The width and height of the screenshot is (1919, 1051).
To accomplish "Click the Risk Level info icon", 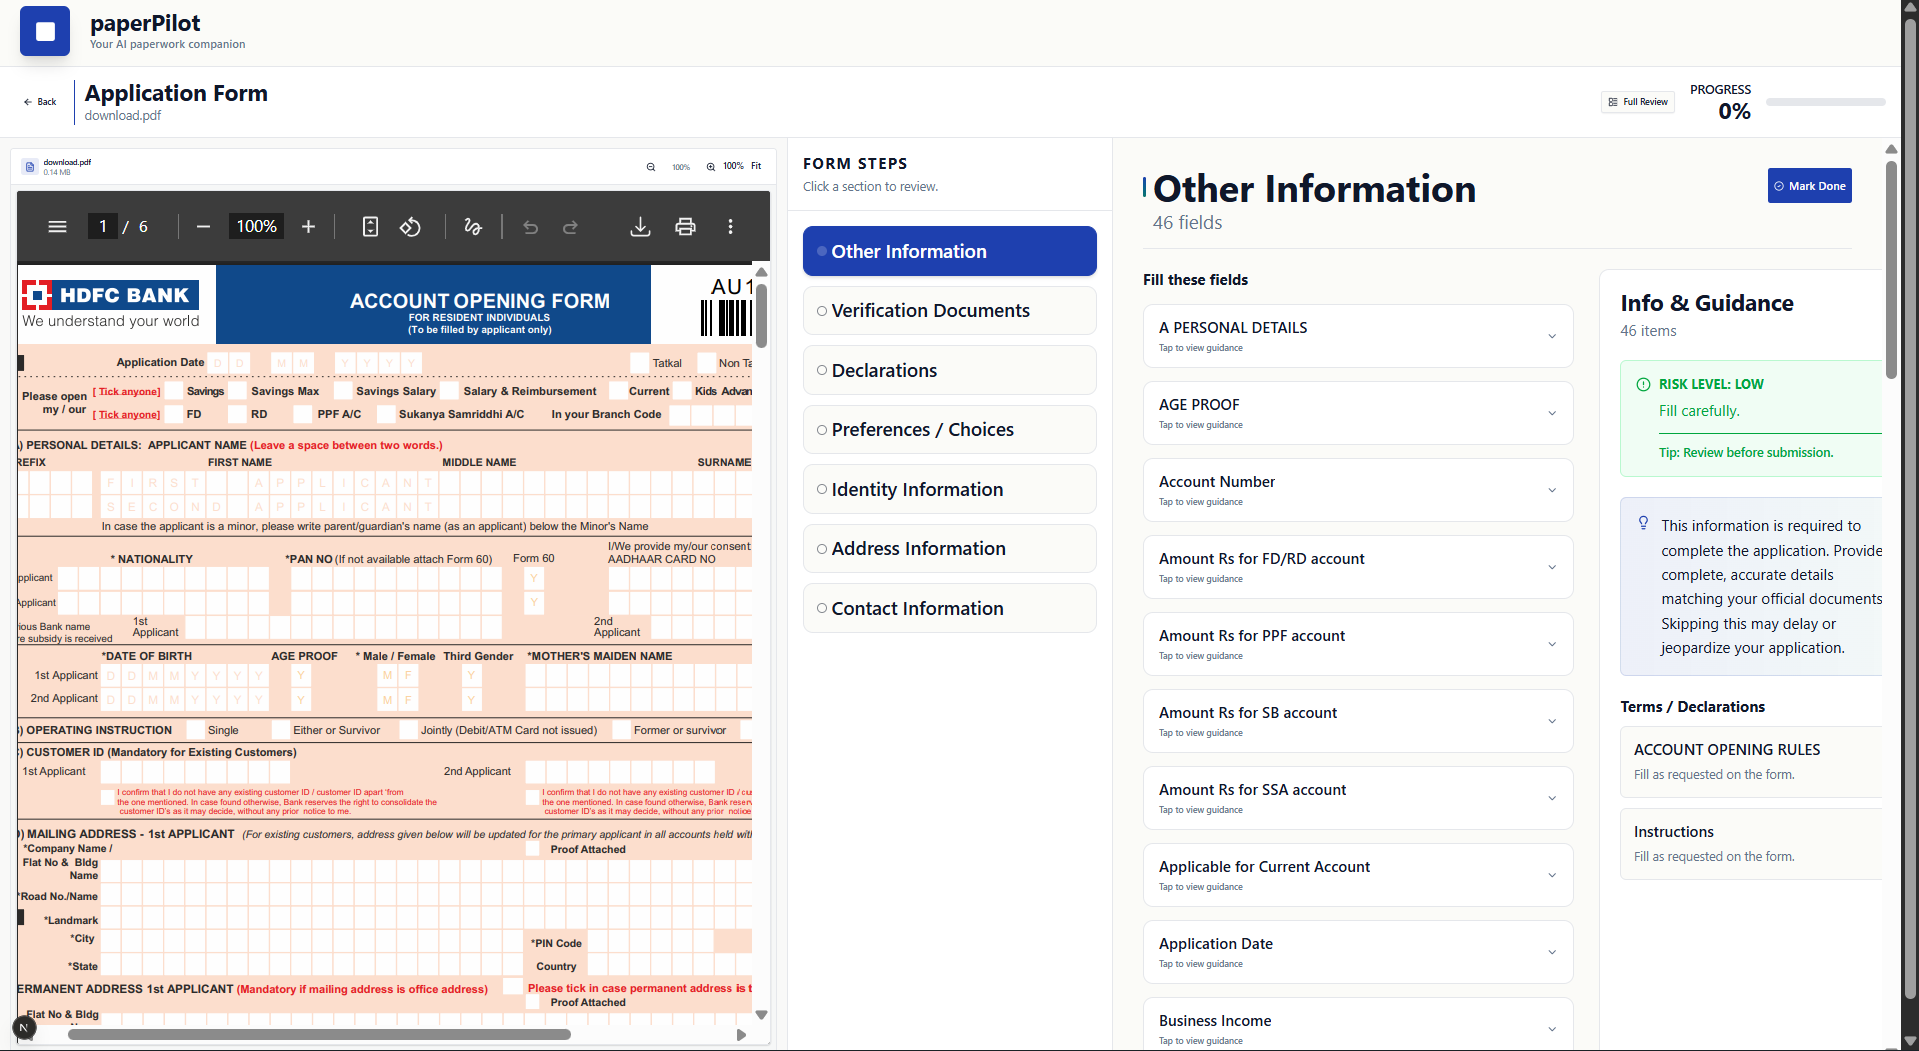I will [1643, 385].
